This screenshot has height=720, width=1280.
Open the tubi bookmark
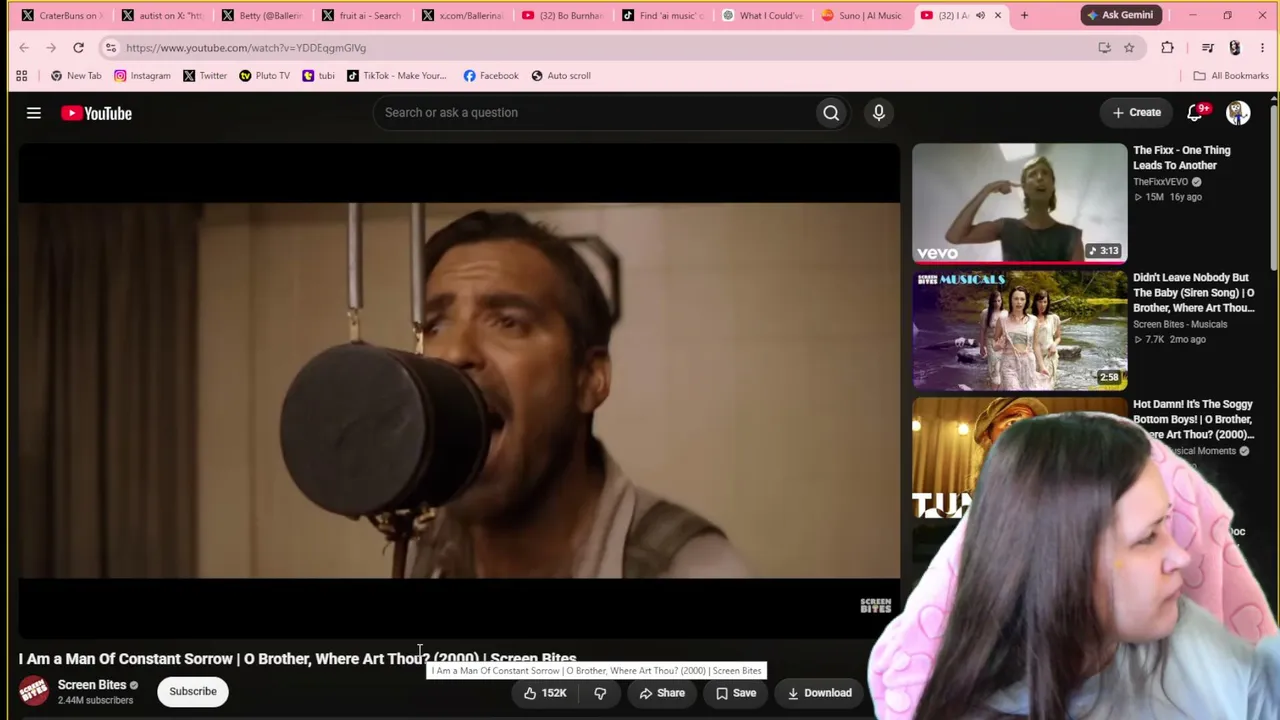[319, 75]
